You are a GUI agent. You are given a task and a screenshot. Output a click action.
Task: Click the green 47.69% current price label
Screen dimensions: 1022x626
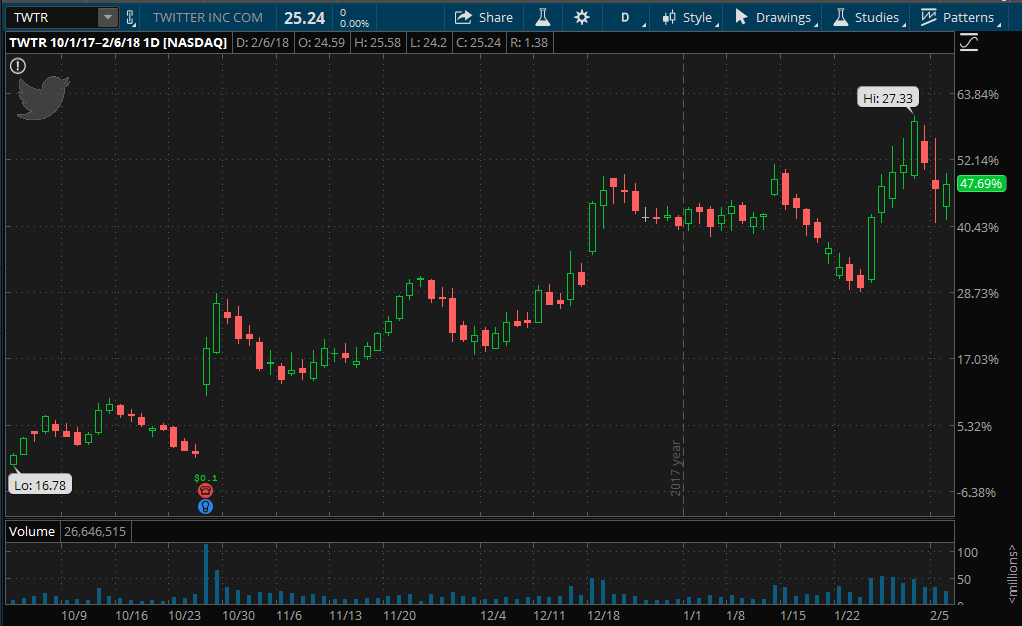981,184
